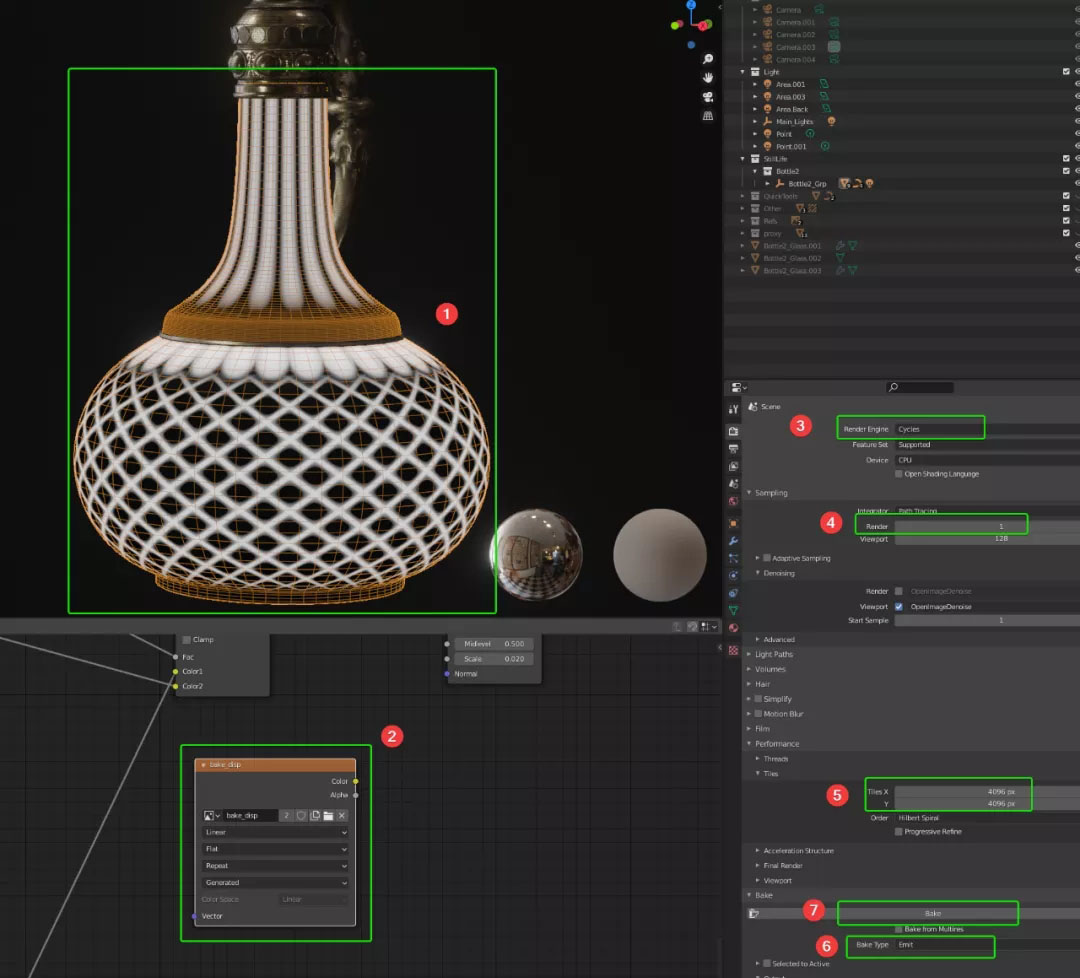The image size is (1080, 978).
Task: Toggle Selected to Active checkbox
Action: (767, 964)
